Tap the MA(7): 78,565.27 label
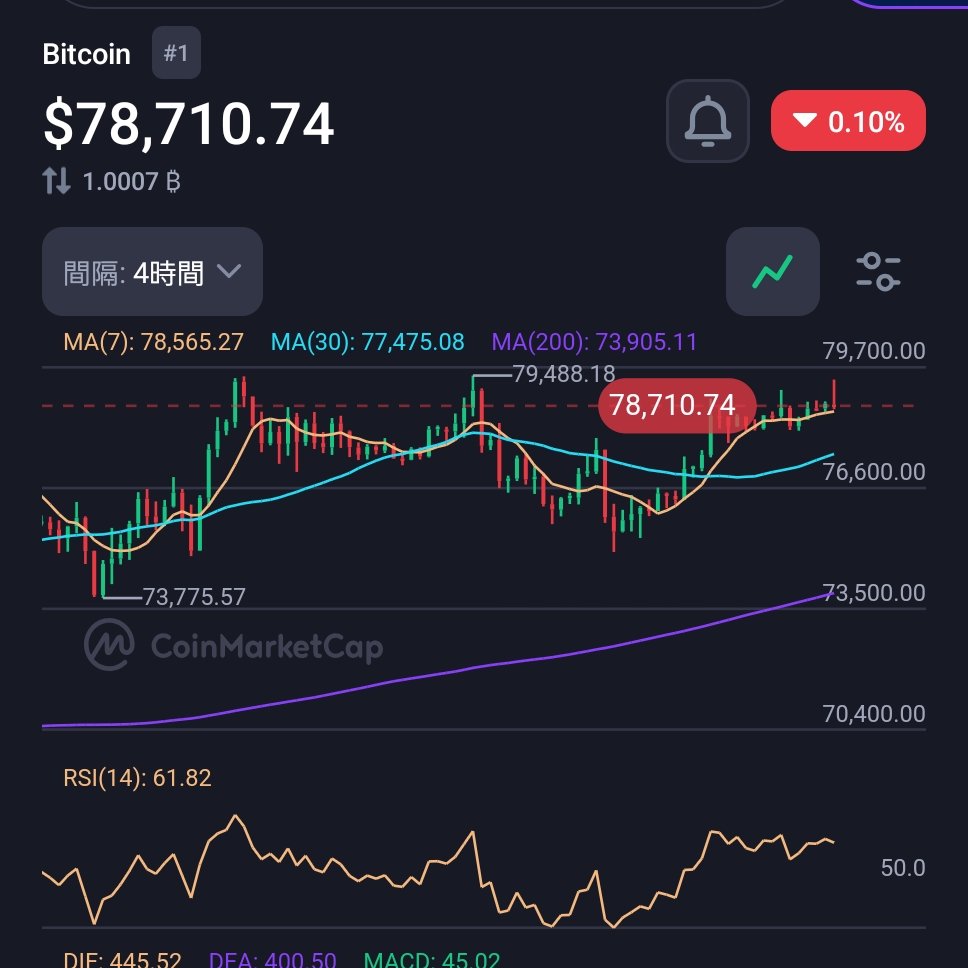This screenshot has width=968, height=968. [x=153, y=341]
